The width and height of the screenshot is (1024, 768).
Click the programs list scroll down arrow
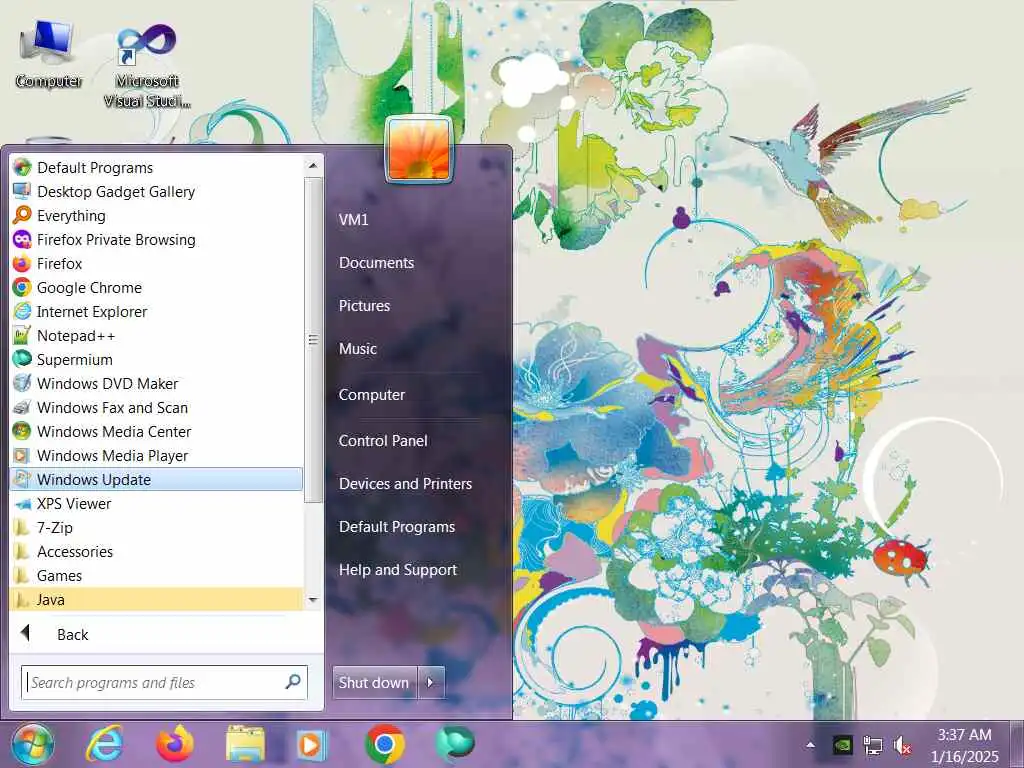click(313, 600)
